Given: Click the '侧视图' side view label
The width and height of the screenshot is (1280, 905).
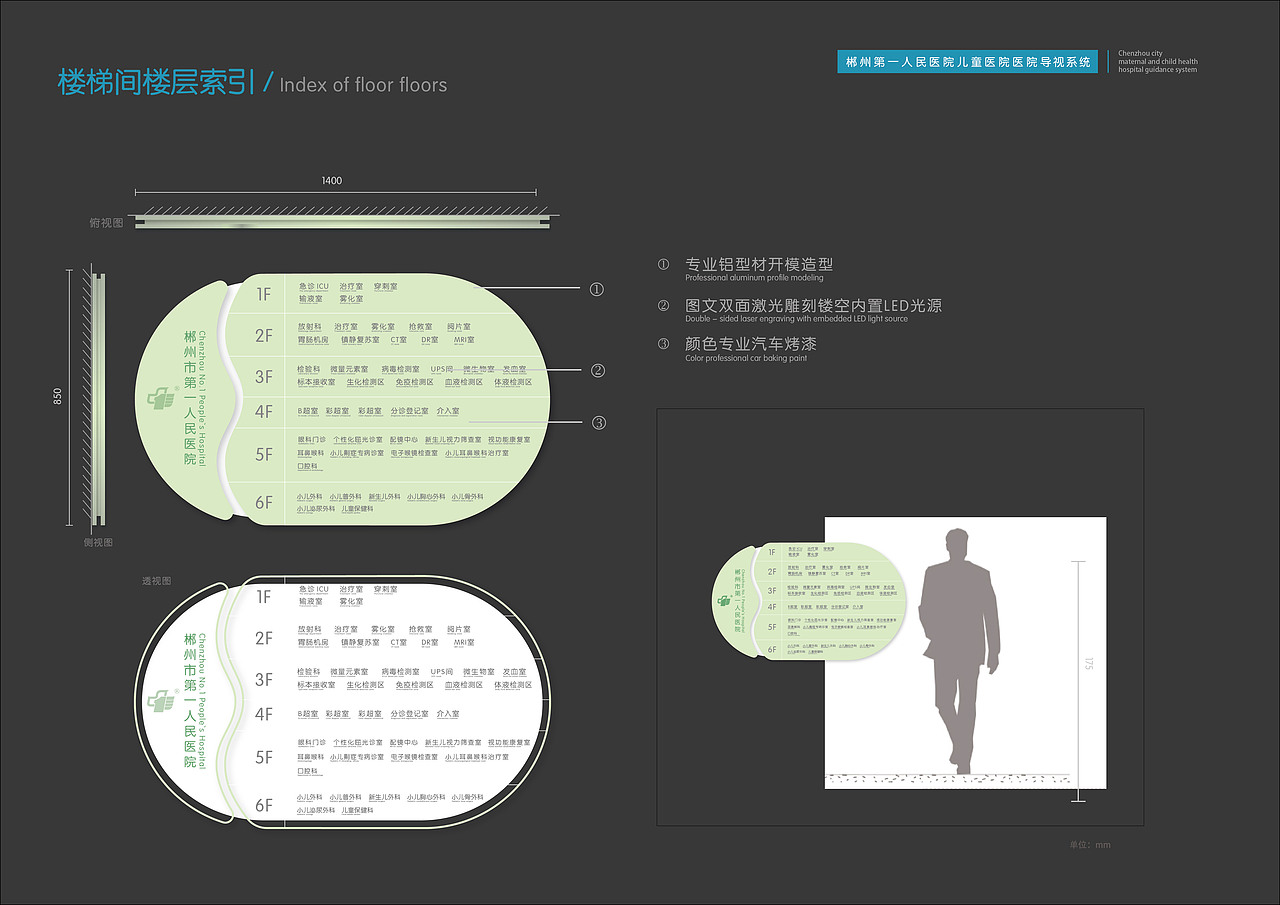Looking at the screenshot, I should click(x=98, y=542).
